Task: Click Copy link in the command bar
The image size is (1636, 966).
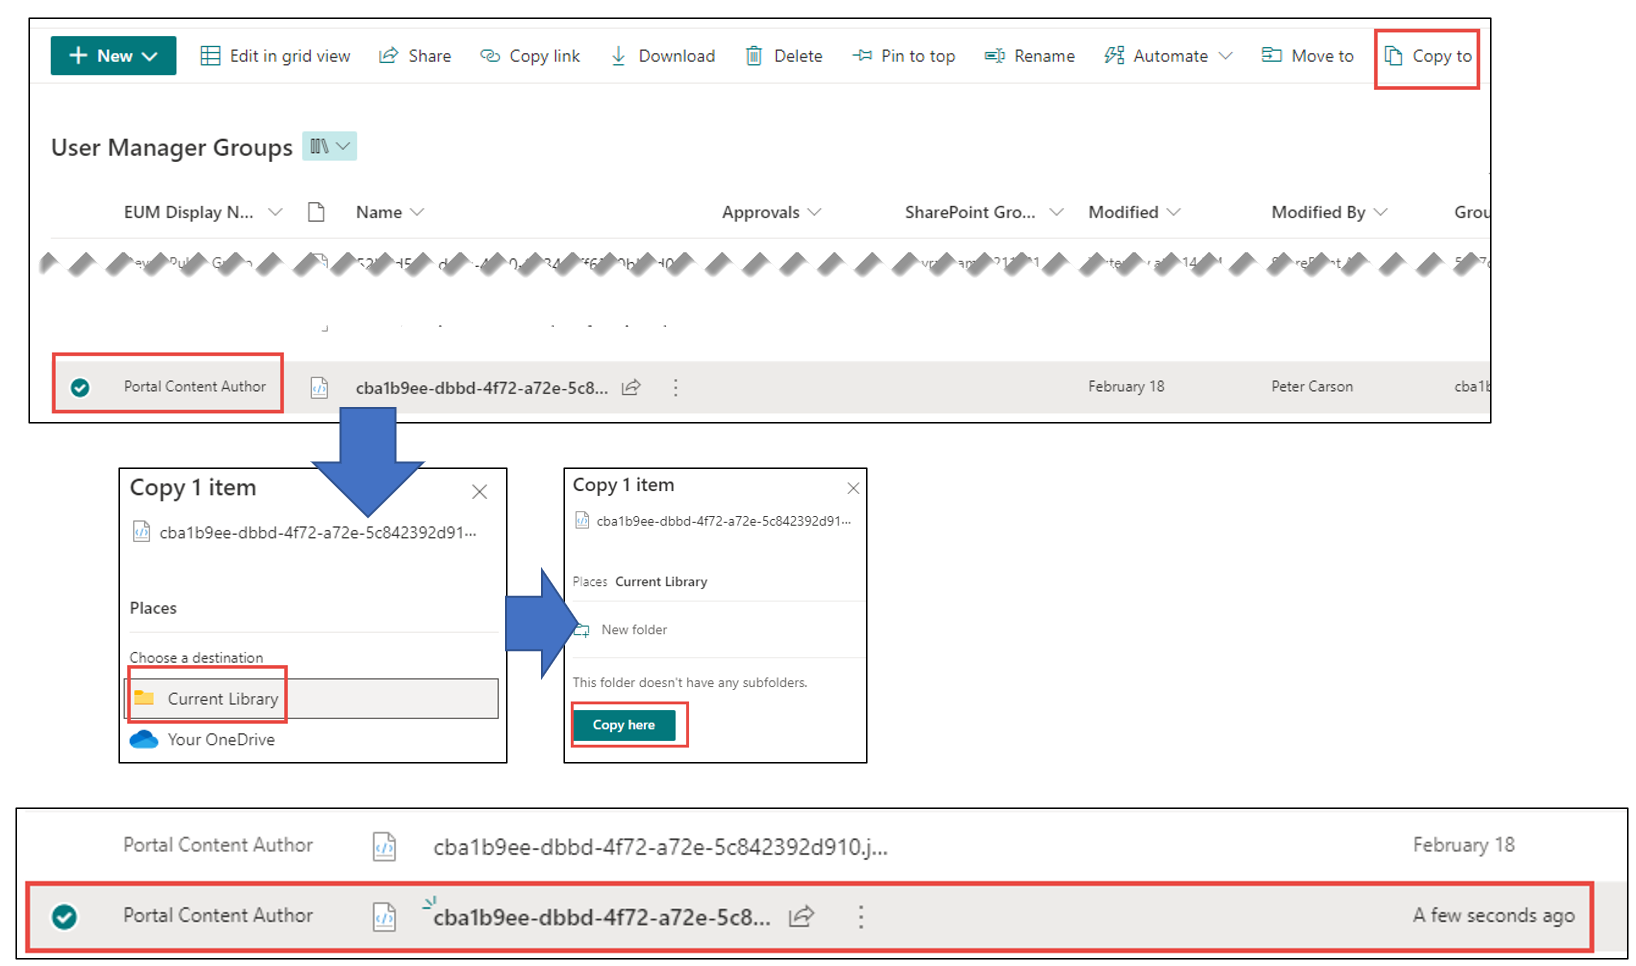Action: point(530,56)
